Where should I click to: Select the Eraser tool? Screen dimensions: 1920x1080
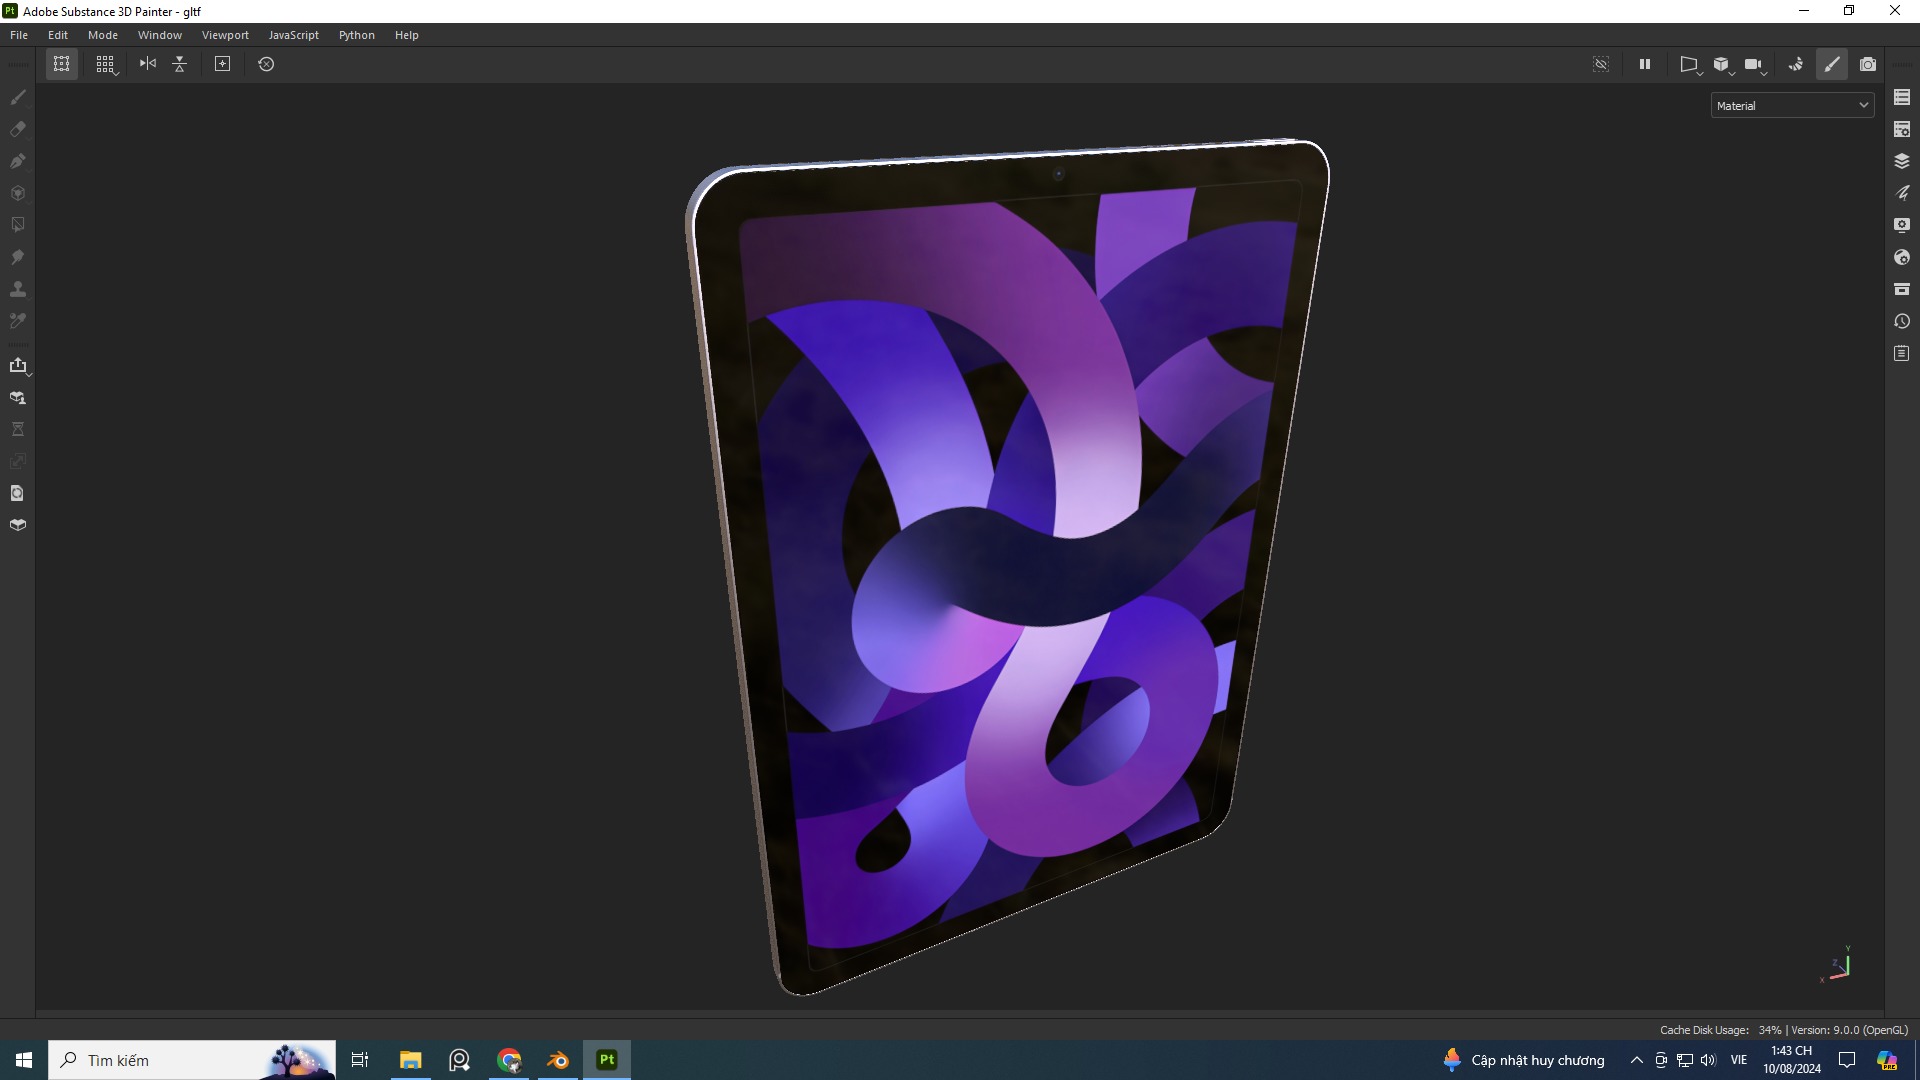coord(18,129)
